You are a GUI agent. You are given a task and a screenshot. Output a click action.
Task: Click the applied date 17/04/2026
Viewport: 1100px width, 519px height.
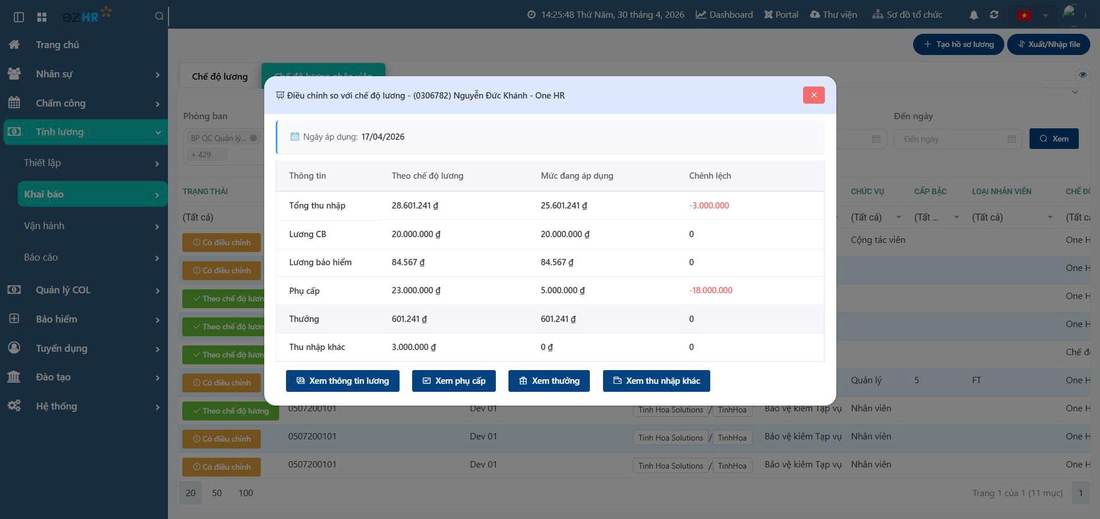click(382, 137)
